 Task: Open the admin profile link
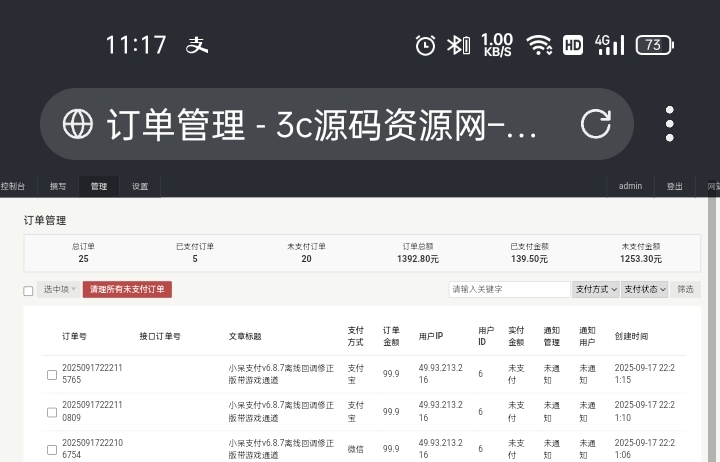pyautogui.click(x=630, y=186)
